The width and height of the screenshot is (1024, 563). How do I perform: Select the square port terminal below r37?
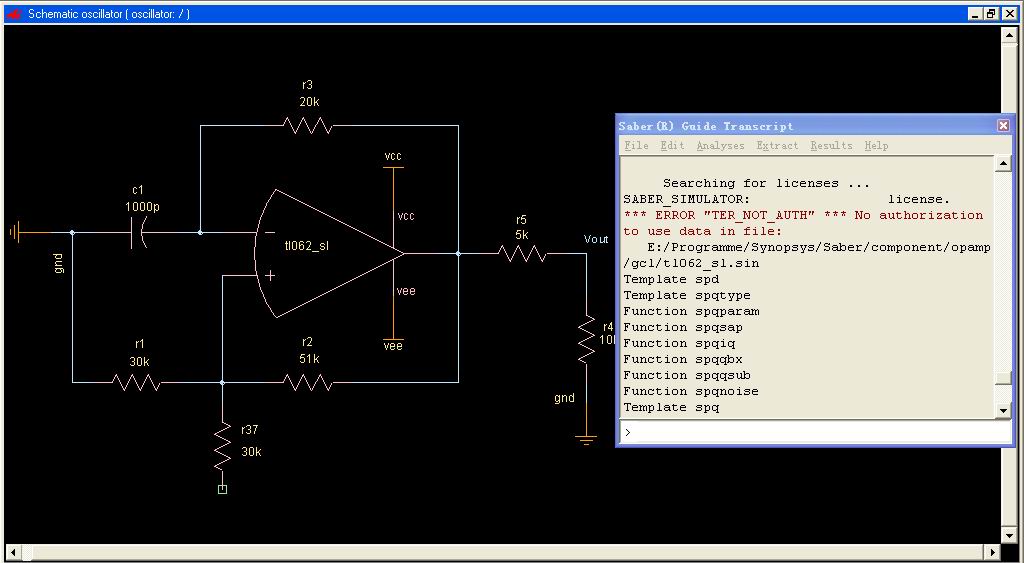[223, 489]
